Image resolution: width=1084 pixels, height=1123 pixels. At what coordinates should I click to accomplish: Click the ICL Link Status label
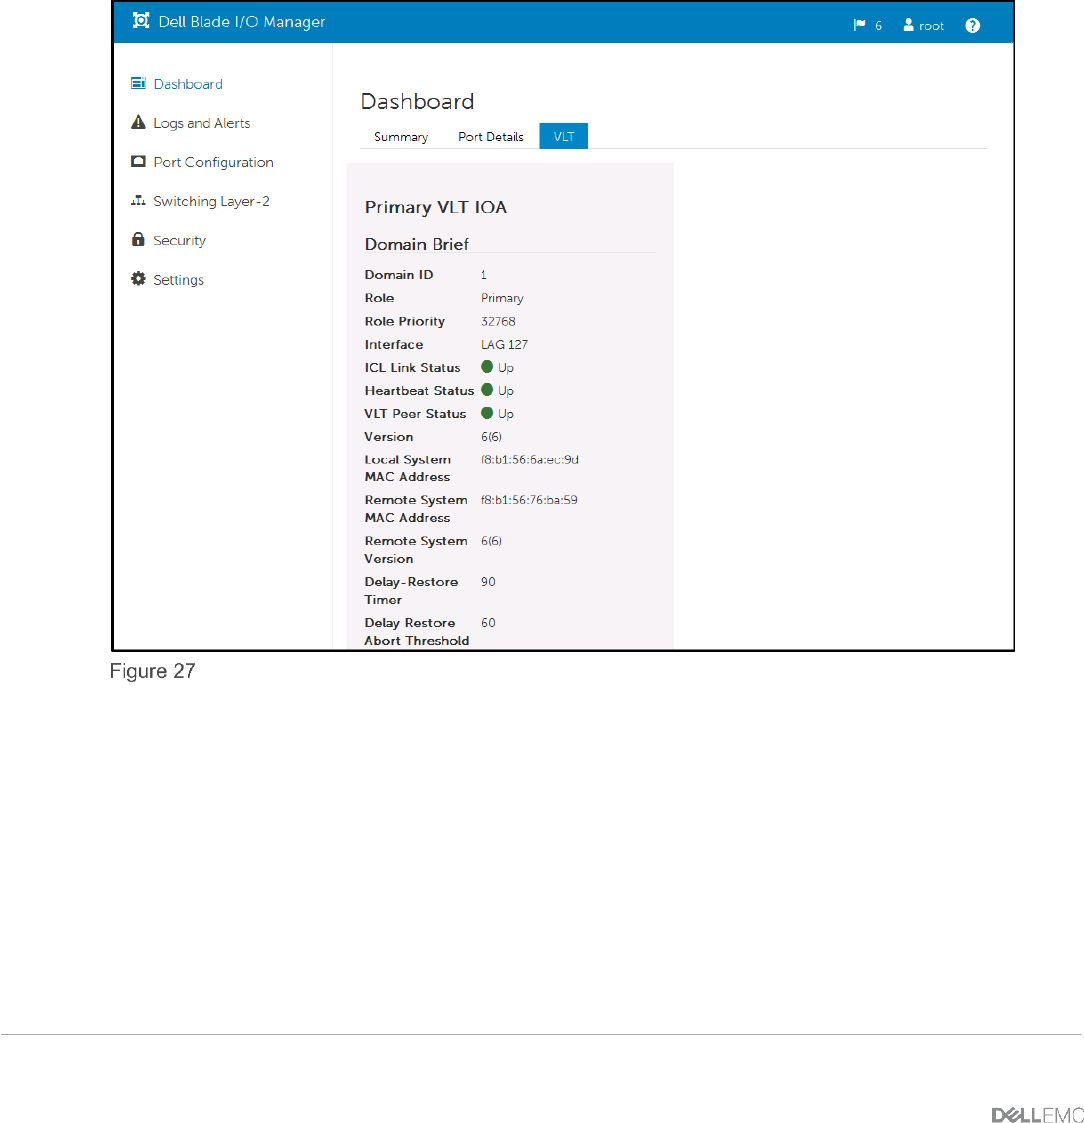(412, 367)
